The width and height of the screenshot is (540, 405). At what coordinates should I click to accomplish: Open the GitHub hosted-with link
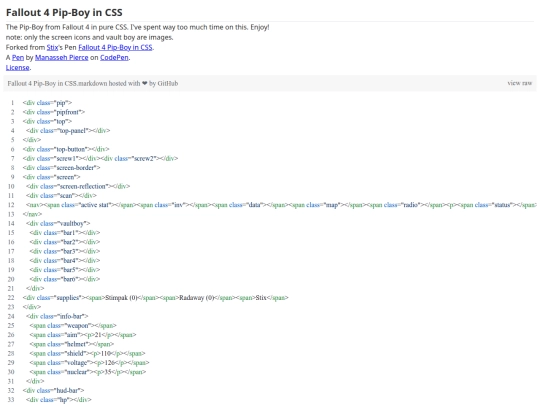point(168,83)
